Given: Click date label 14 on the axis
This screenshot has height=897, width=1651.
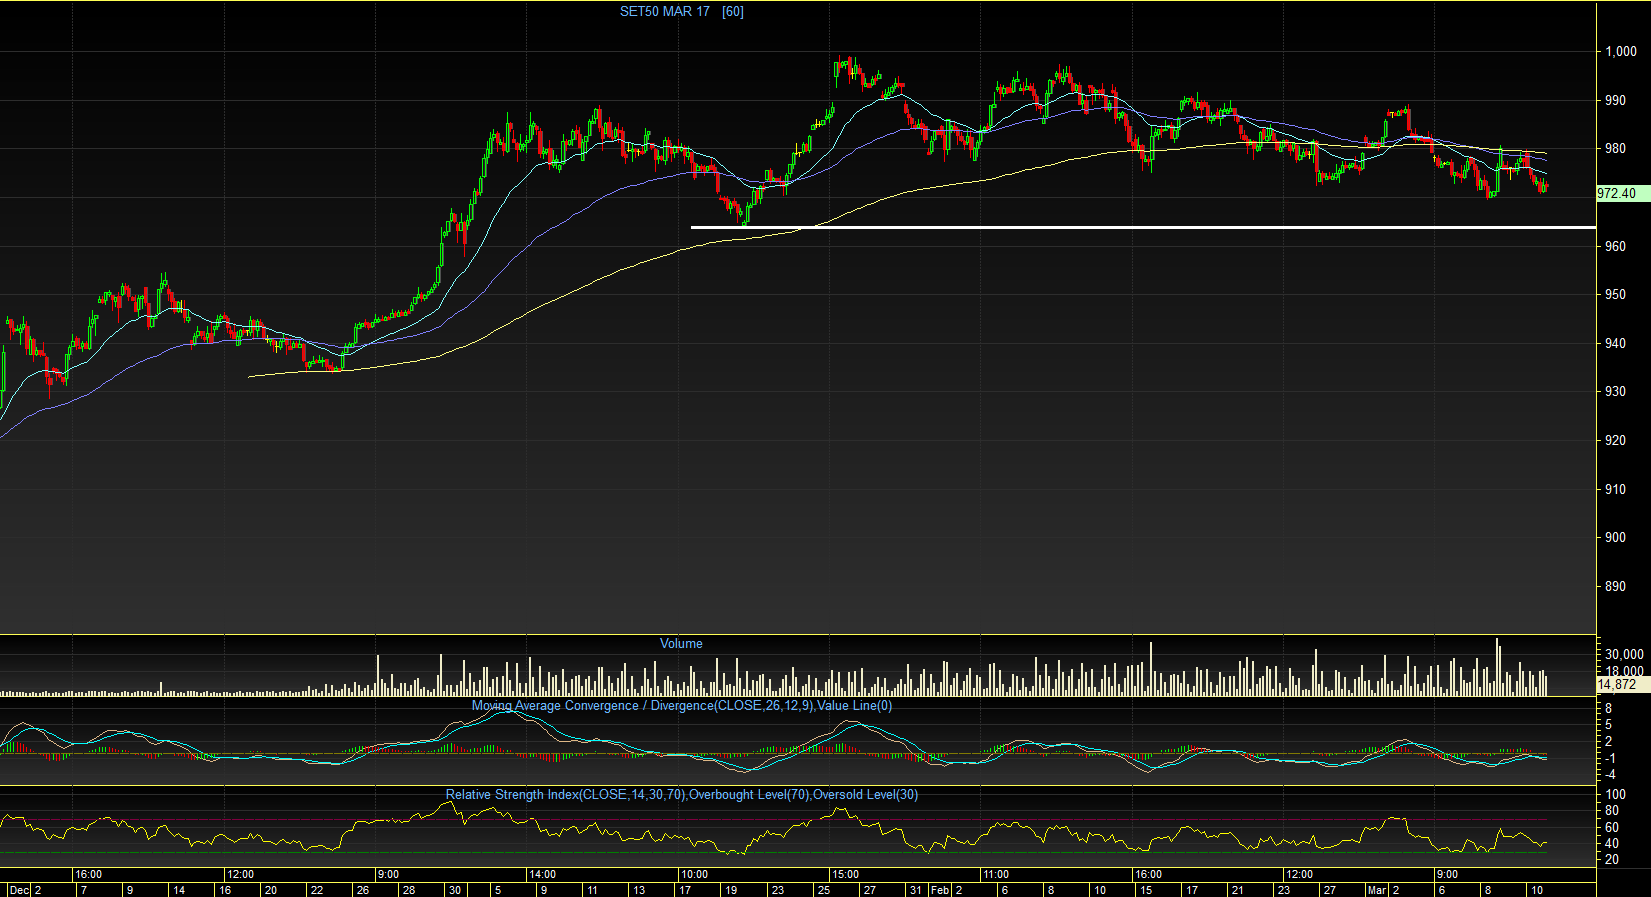Looking at the screenshot, I should [x=179, y=890].
